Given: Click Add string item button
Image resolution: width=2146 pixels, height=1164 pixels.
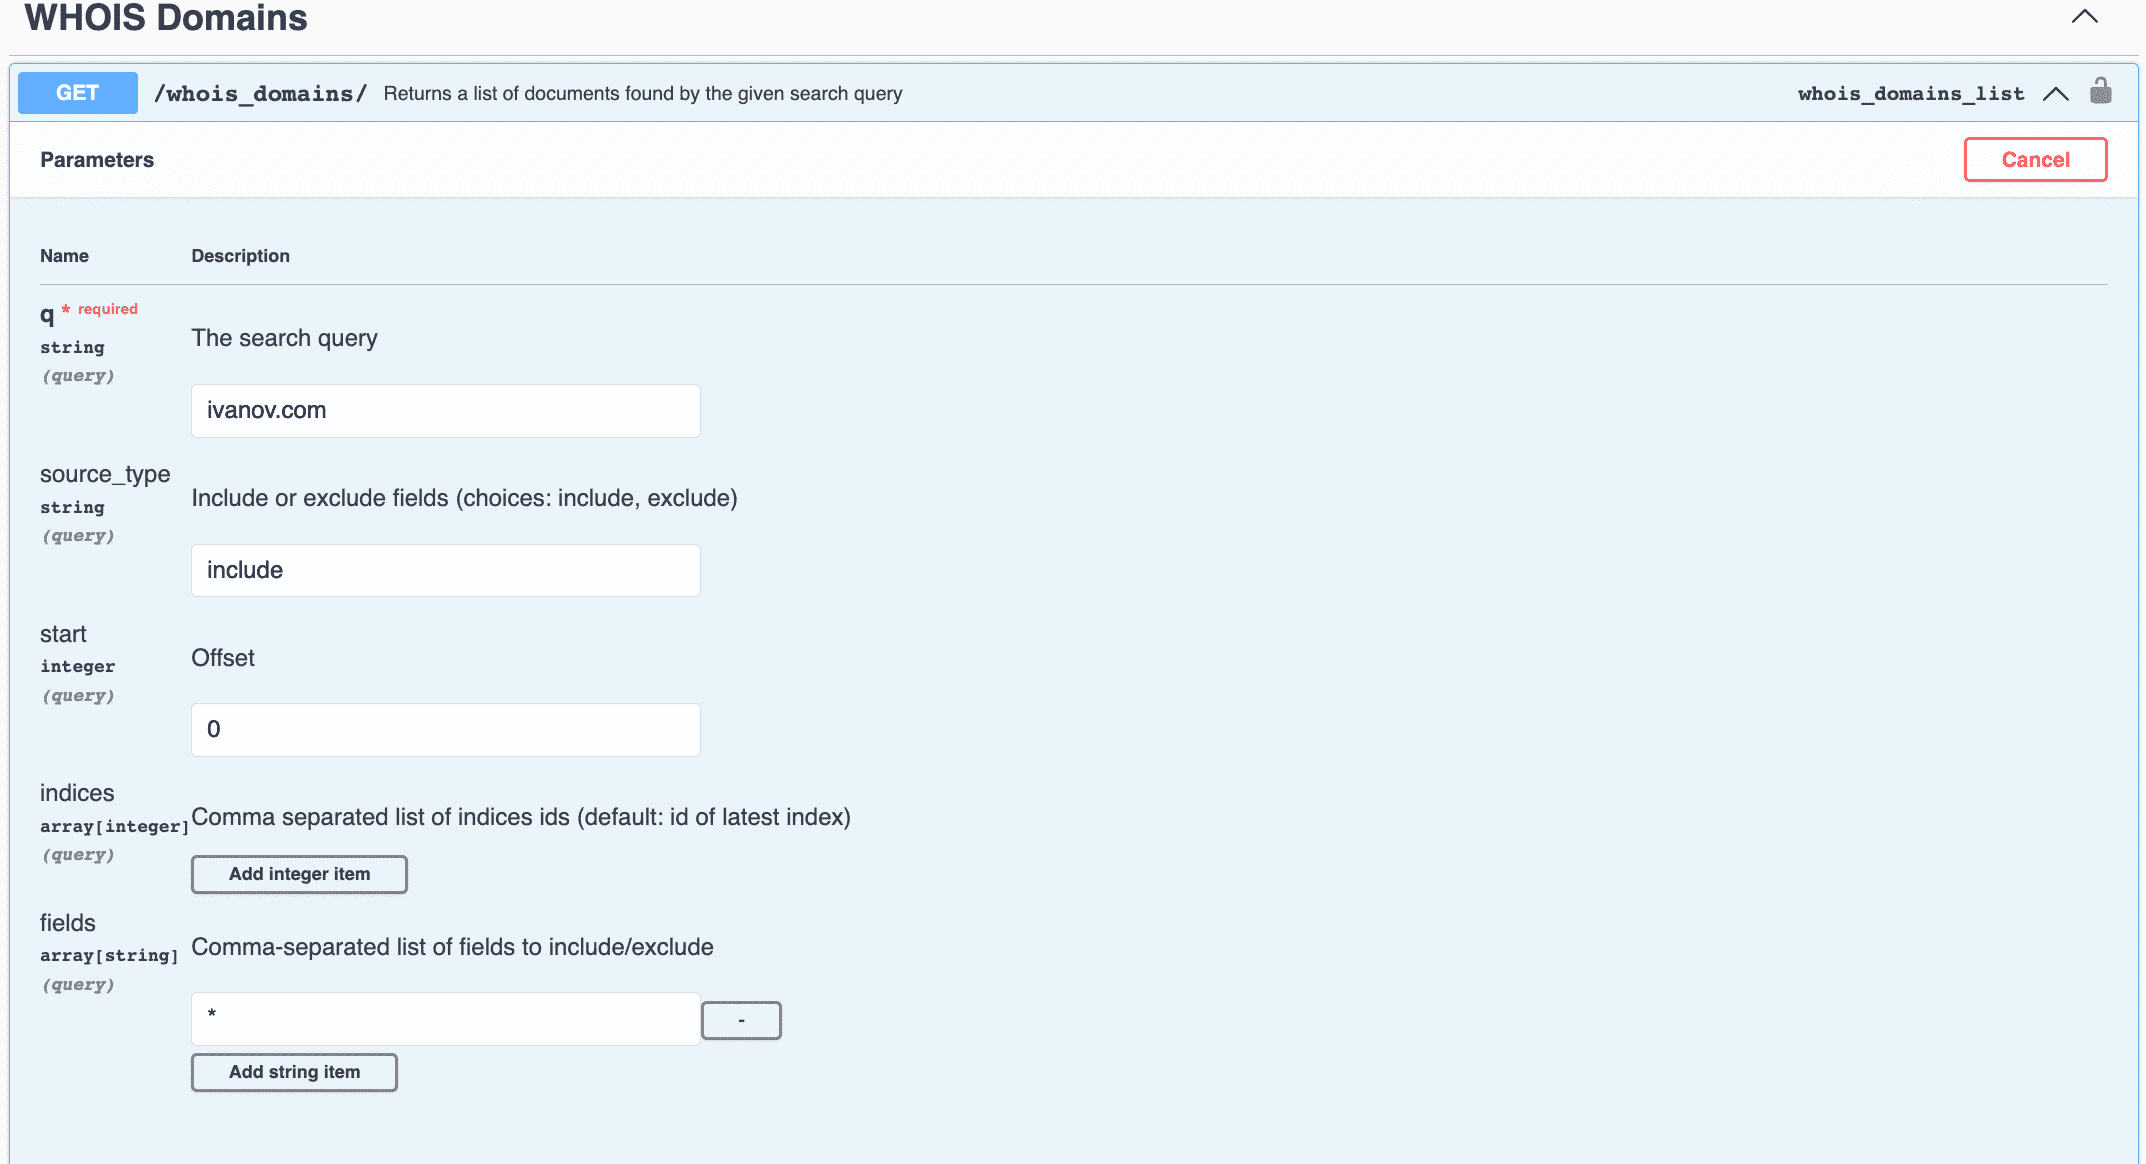Looking at the screenshot, I should [294, 1072].
